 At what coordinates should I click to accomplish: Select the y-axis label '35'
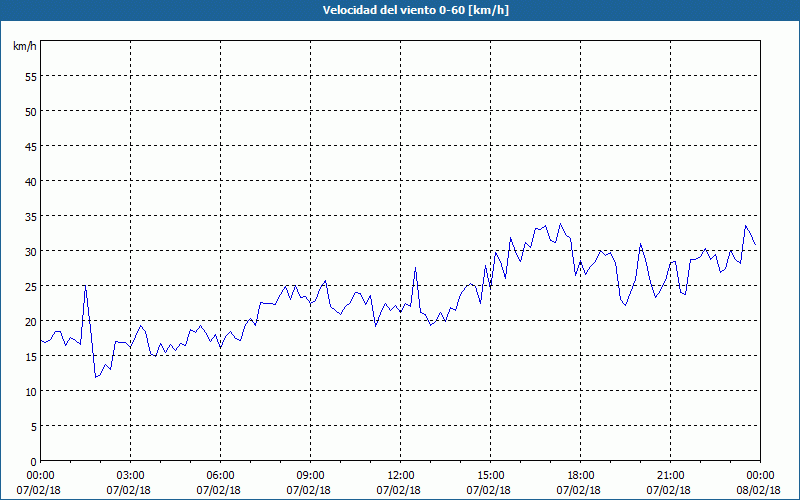tap(31, 216)
